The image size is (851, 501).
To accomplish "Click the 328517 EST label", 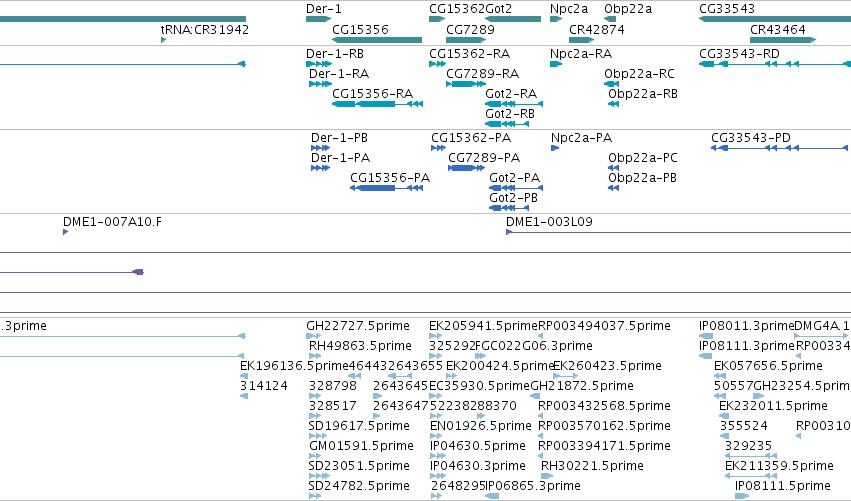I will (333, 406).
